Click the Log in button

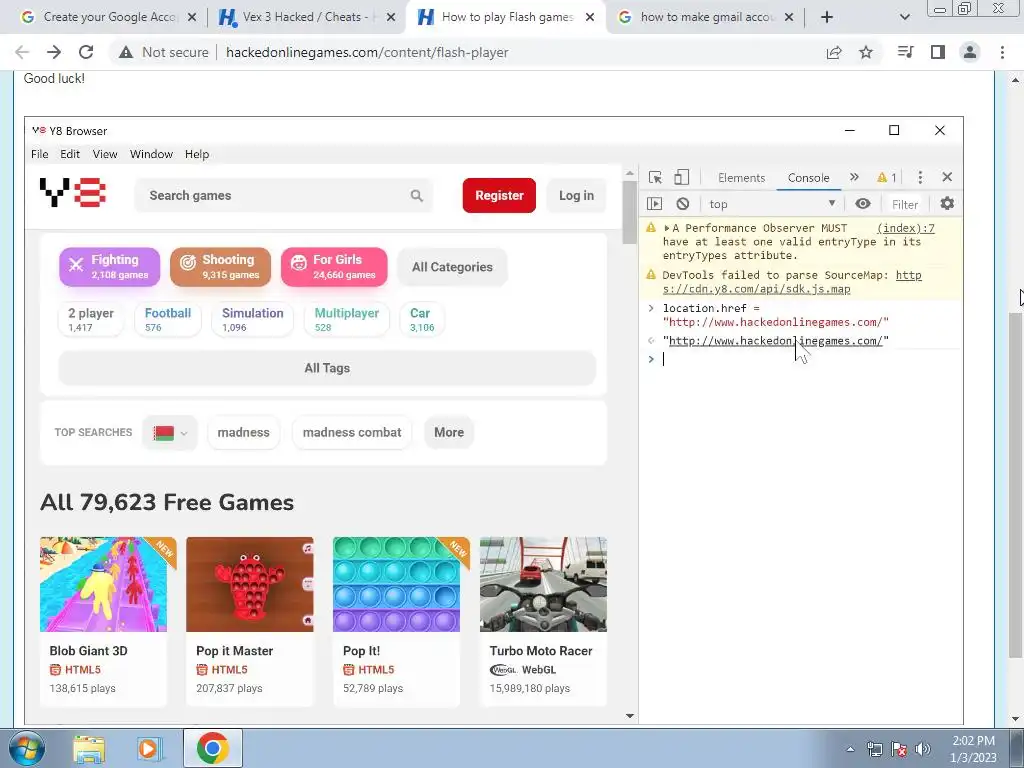click(576, 195)
